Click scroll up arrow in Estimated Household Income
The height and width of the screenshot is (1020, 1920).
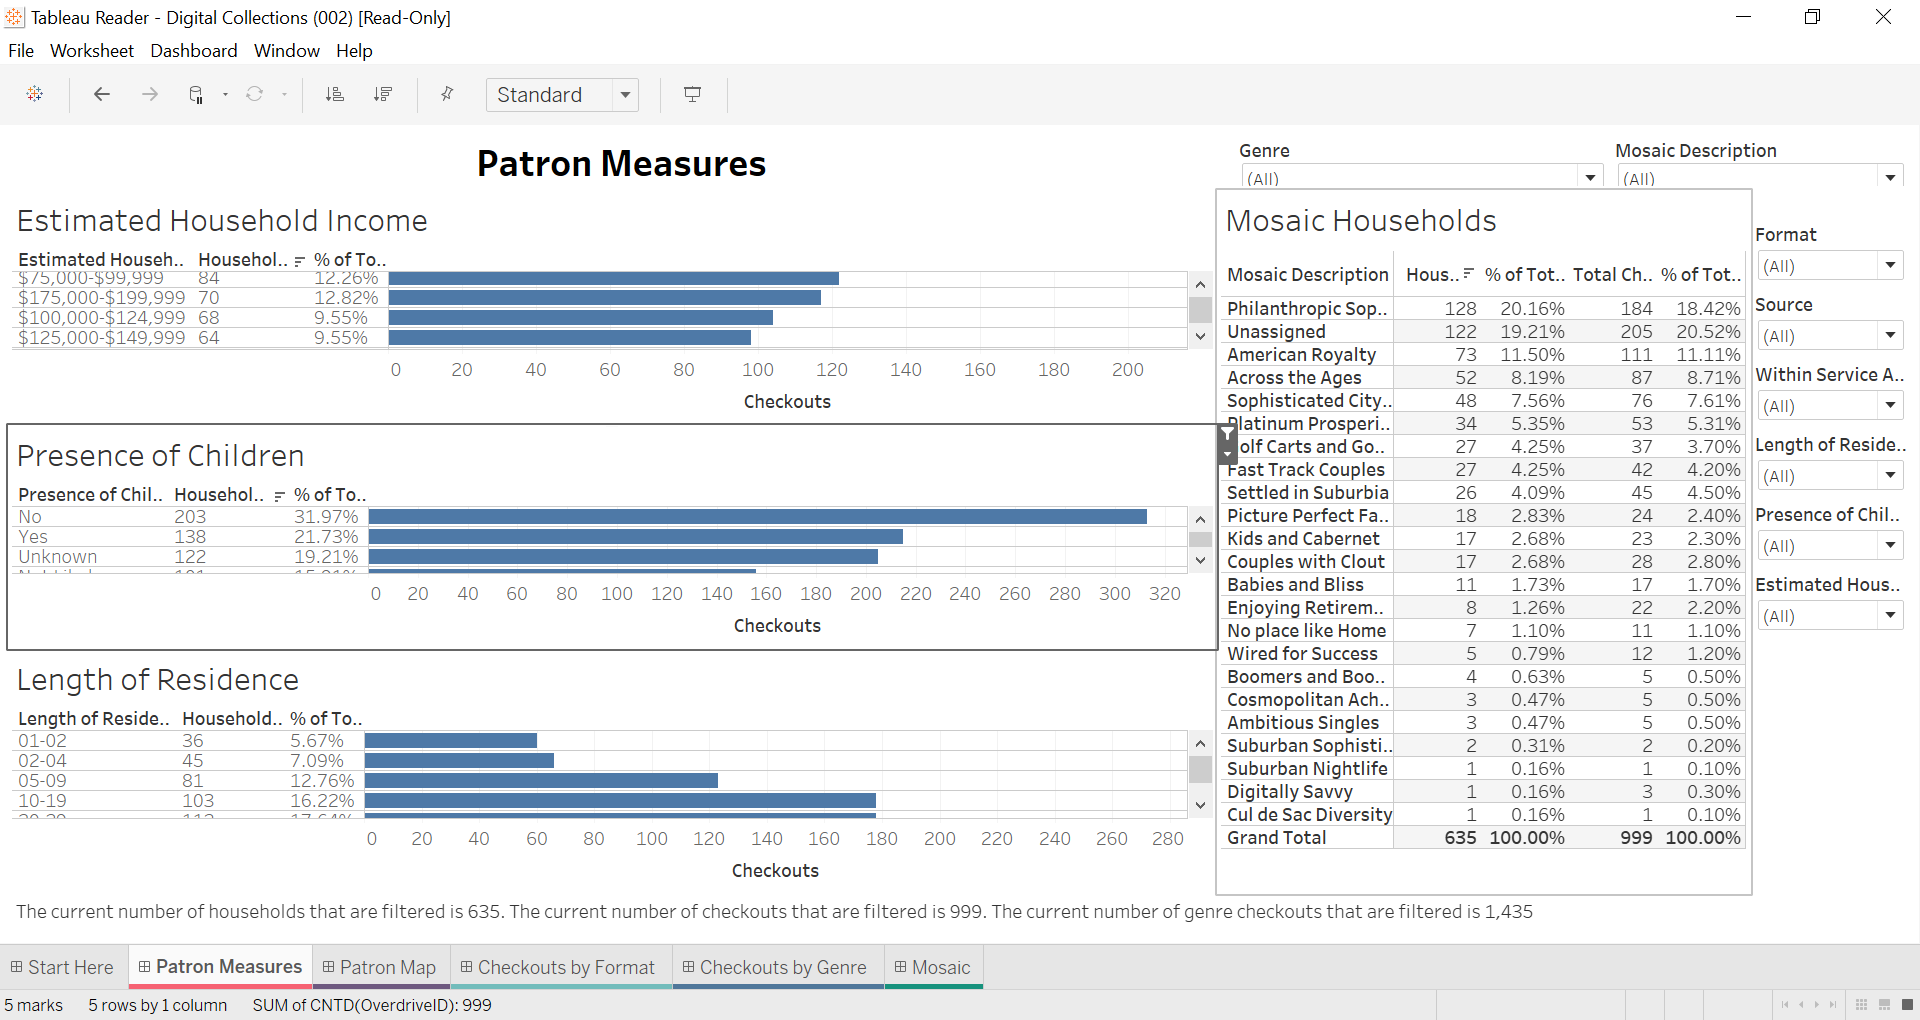(x=1201, y=285)
